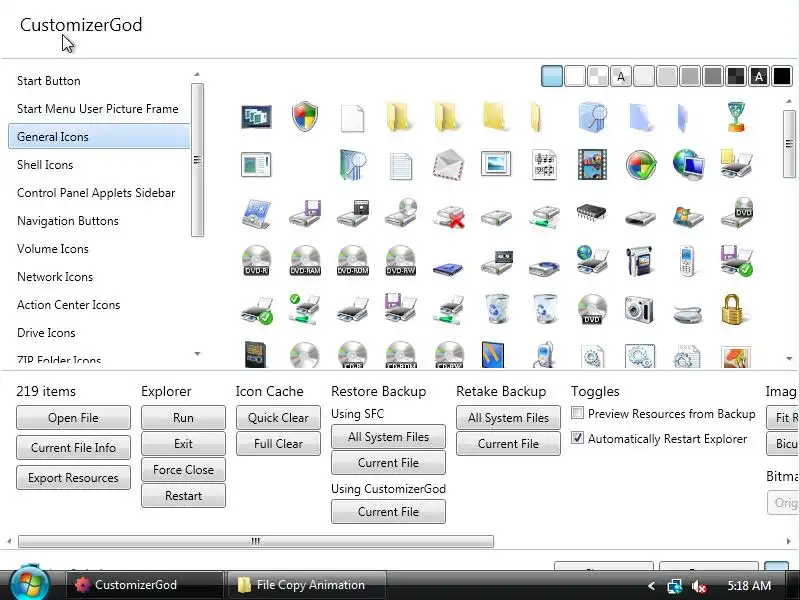Select the DVD-RAM disc icon
Image resolution: width=800 pixels, height=600 pixels.
click(305, 261)
